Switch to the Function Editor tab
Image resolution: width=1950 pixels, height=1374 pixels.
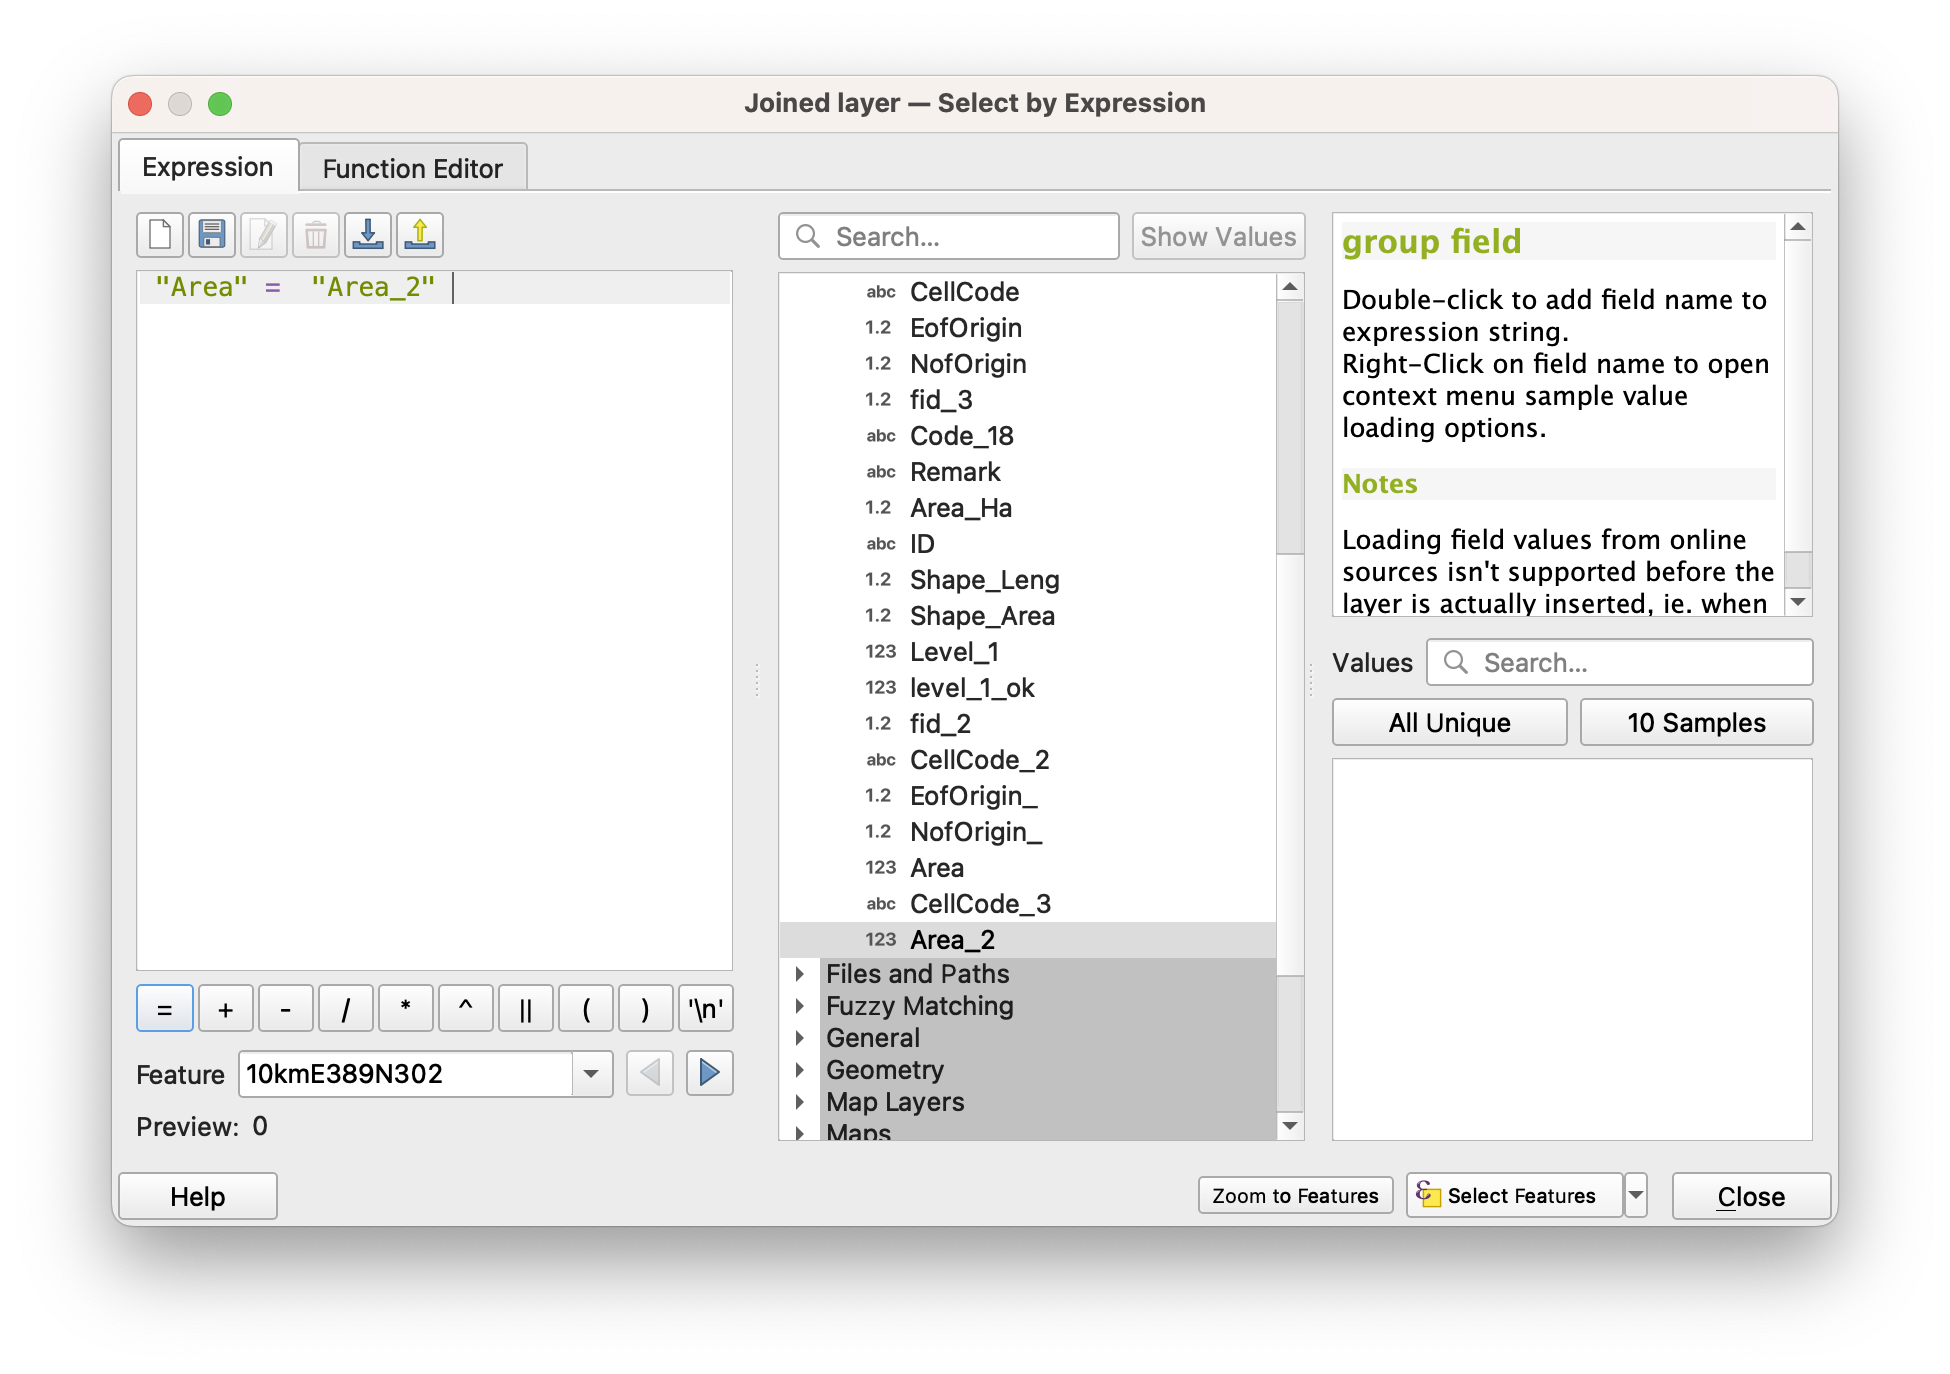click(412, 168)
